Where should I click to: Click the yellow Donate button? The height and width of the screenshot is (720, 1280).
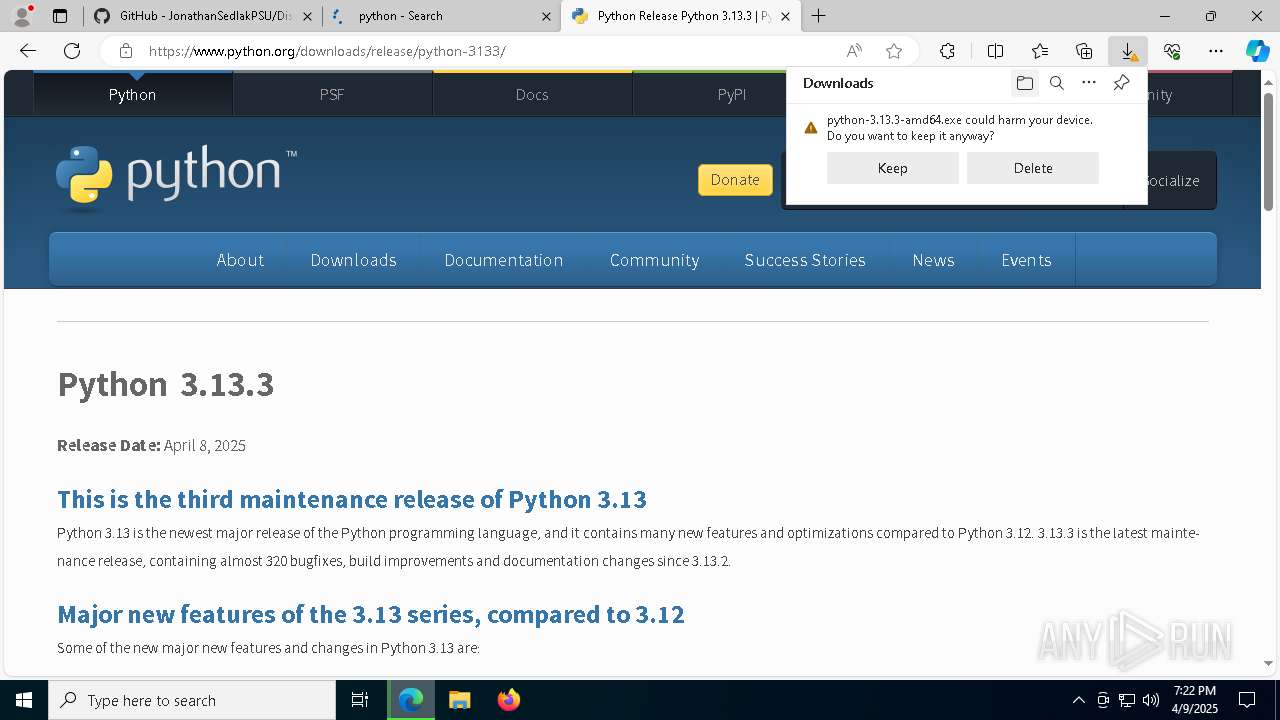[735, 180]
